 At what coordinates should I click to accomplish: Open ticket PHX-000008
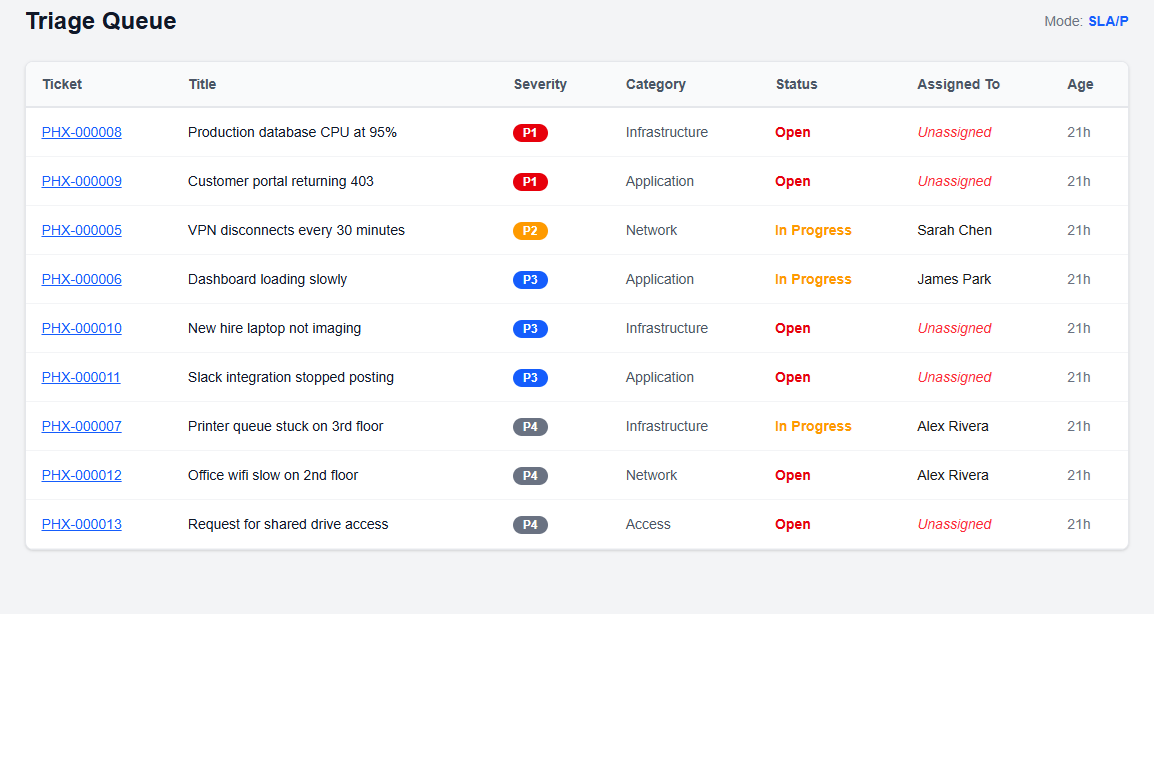coord(81,132)
